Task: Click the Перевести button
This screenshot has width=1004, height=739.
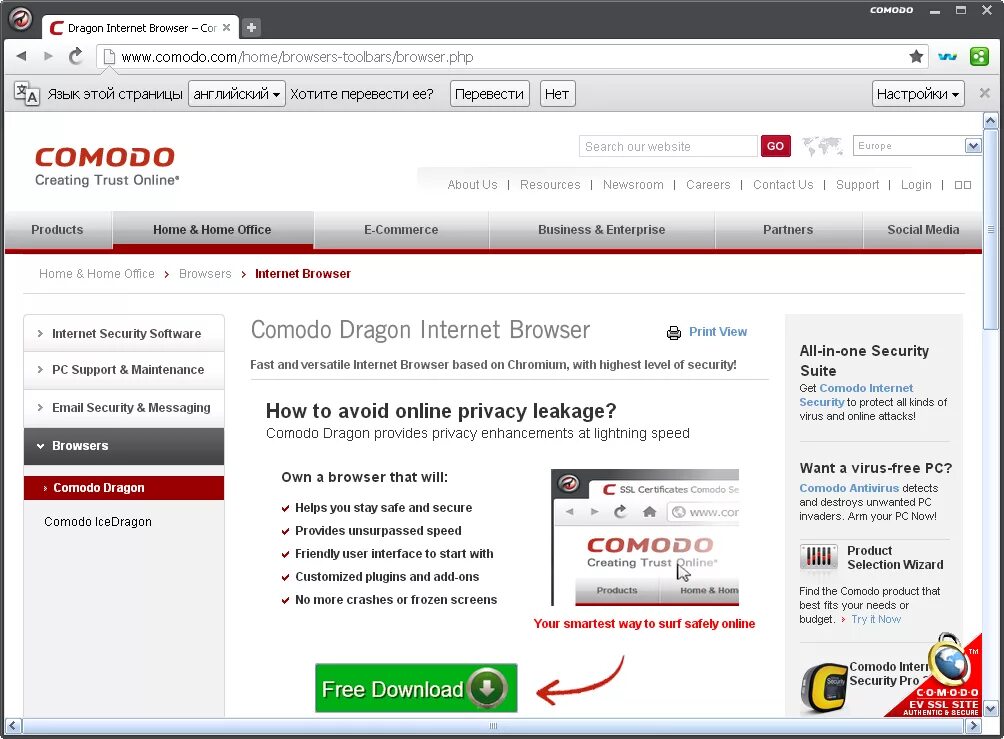Action: coord(489,93)
